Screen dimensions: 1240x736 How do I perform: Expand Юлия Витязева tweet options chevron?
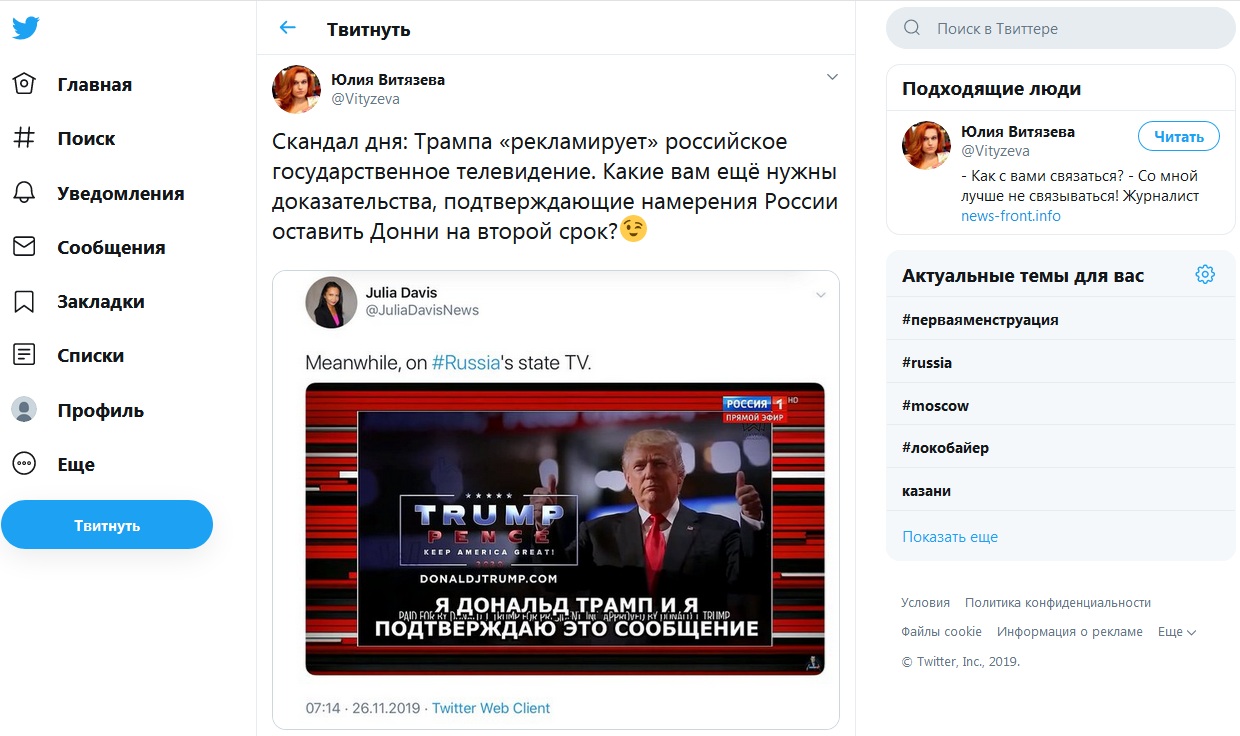pyautogui.click(x=832, y=77)
